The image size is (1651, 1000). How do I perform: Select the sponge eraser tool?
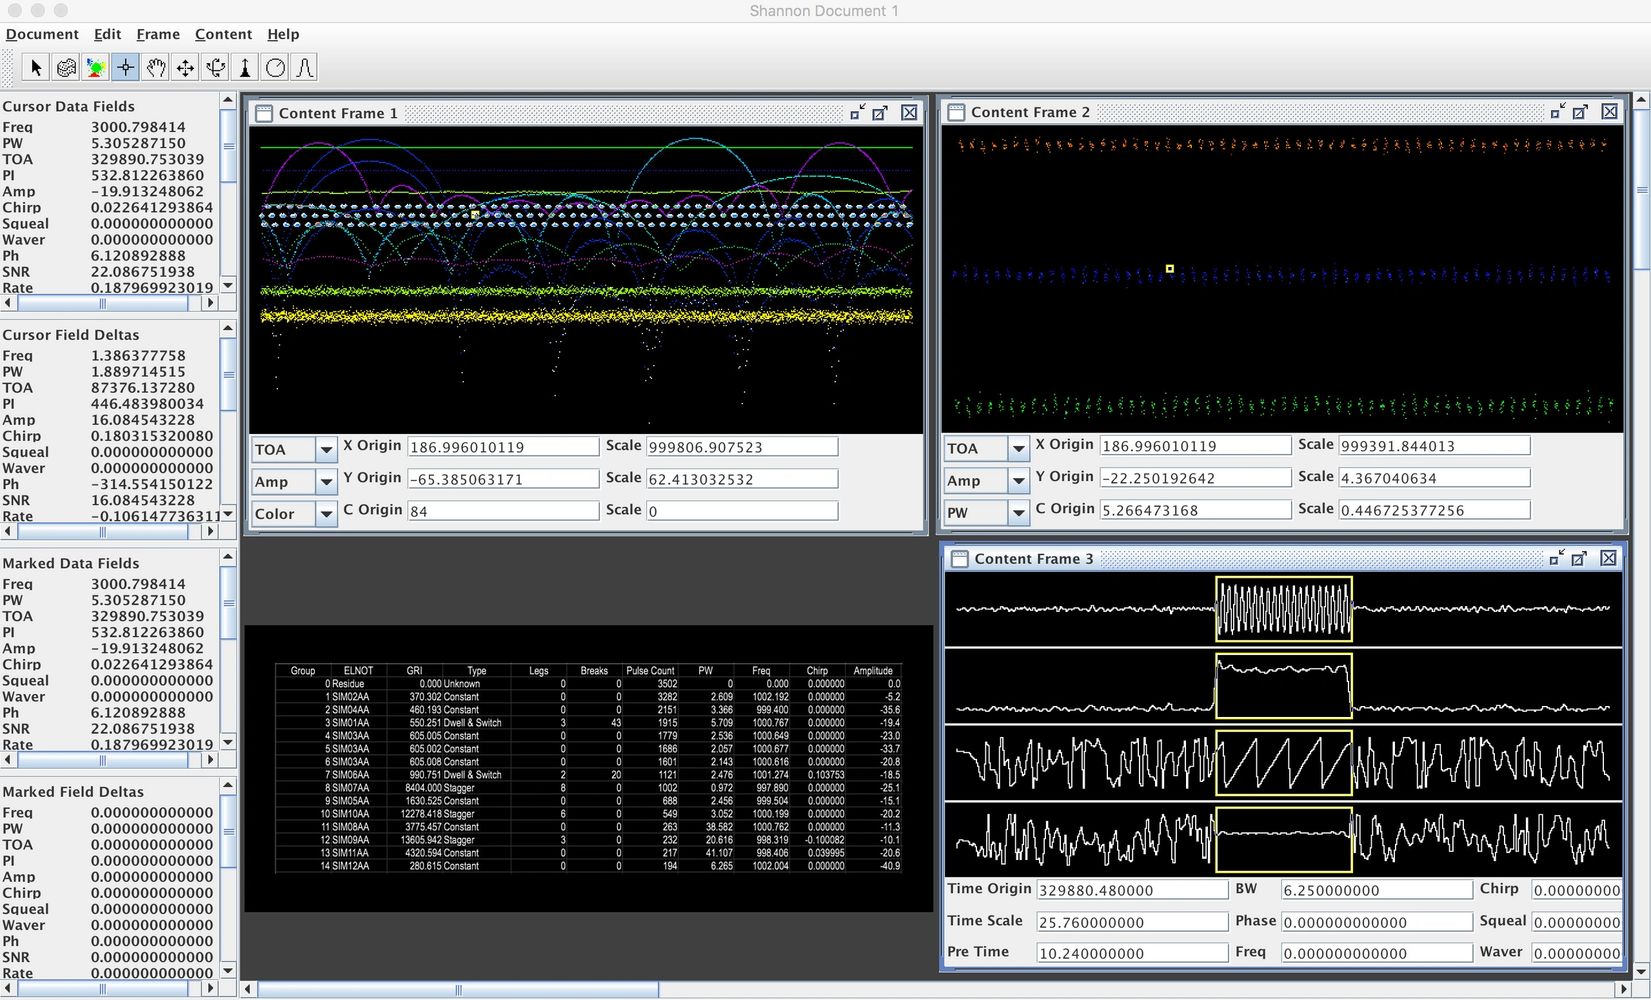(66, 68)
